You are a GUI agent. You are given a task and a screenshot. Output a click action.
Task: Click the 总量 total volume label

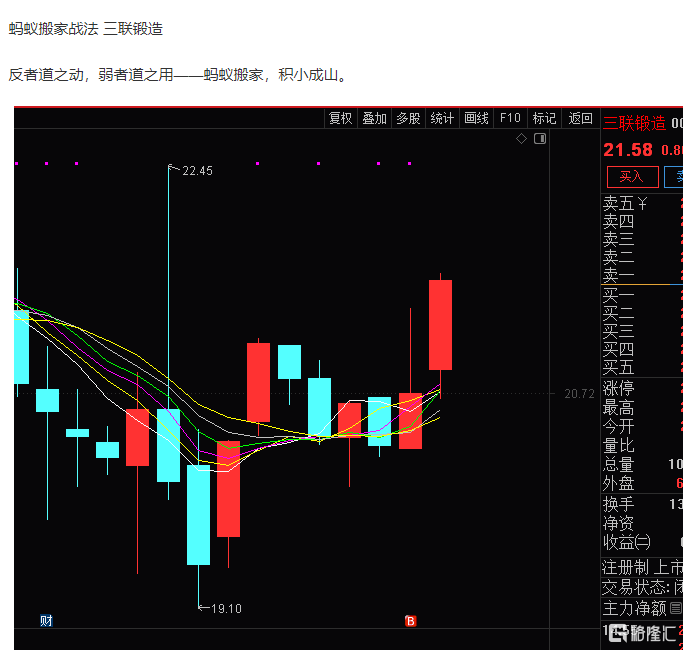pyautogui.click(x=619, y=464)
